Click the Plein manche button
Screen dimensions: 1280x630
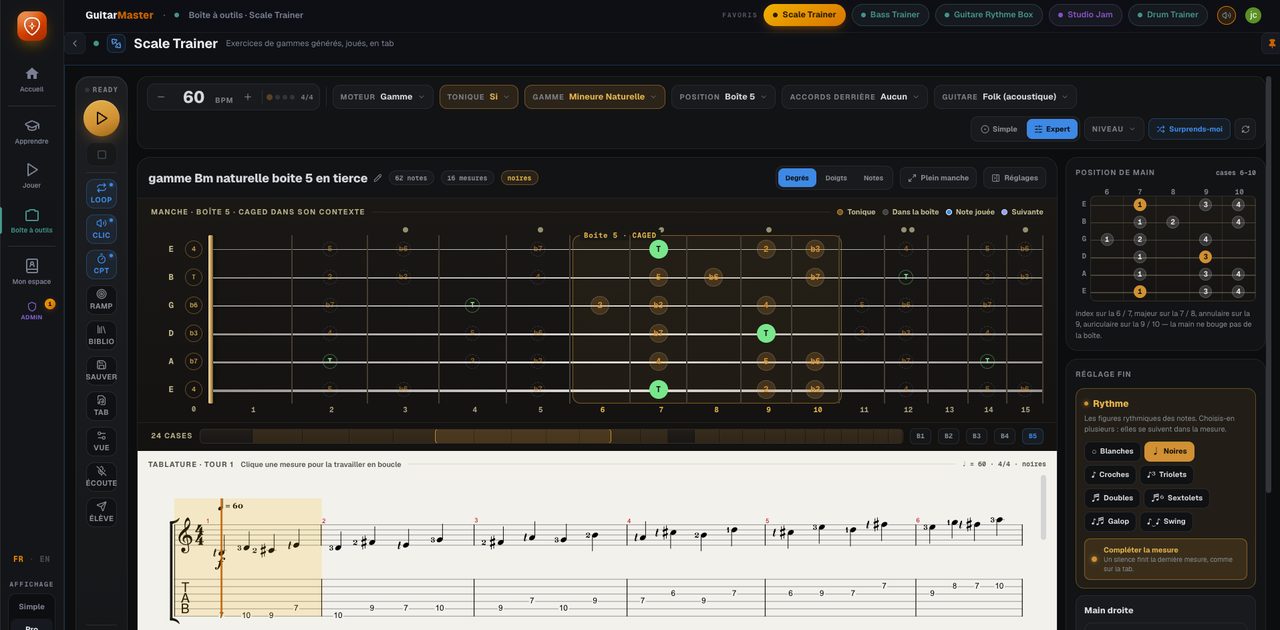pyautogui.click(x=938, y=178)
